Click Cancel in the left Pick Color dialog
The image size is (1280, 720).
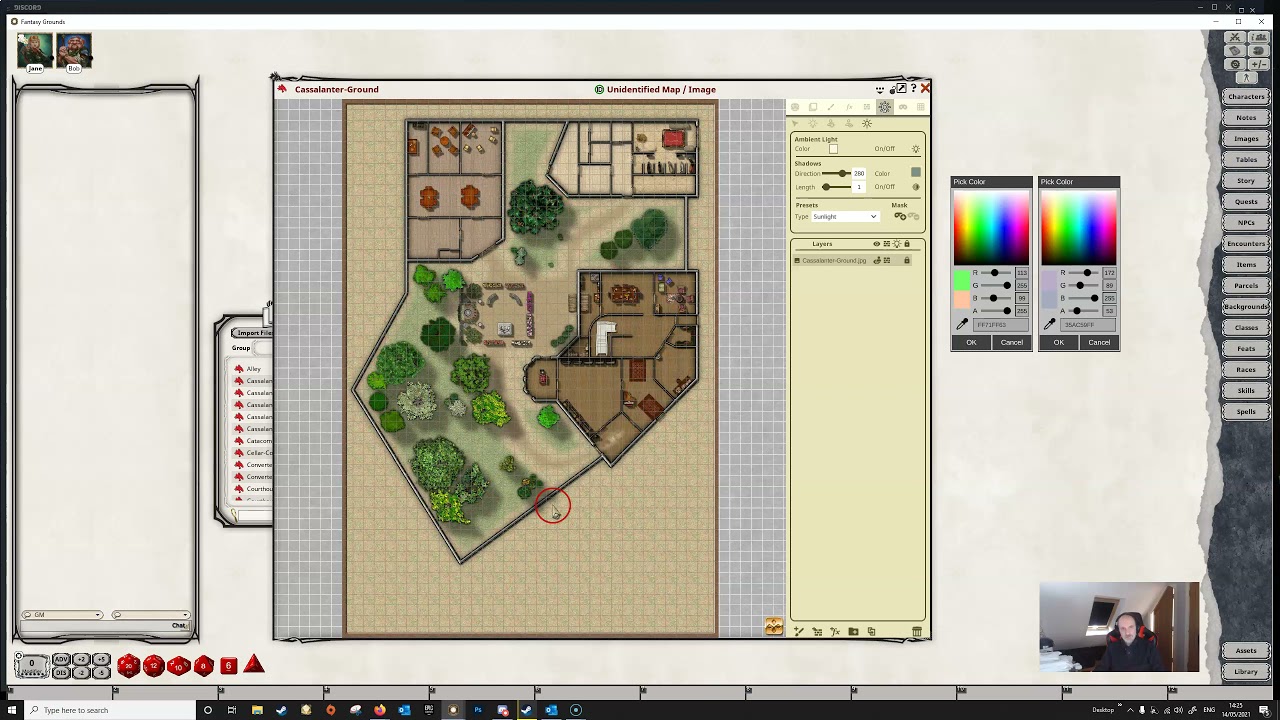(x=1012, y=342)
